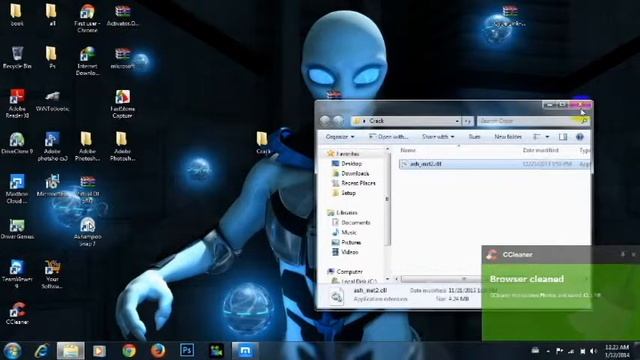Open the Your Software shopping cart shortcut
Screen dimensions: 640x360
point(52,274)
